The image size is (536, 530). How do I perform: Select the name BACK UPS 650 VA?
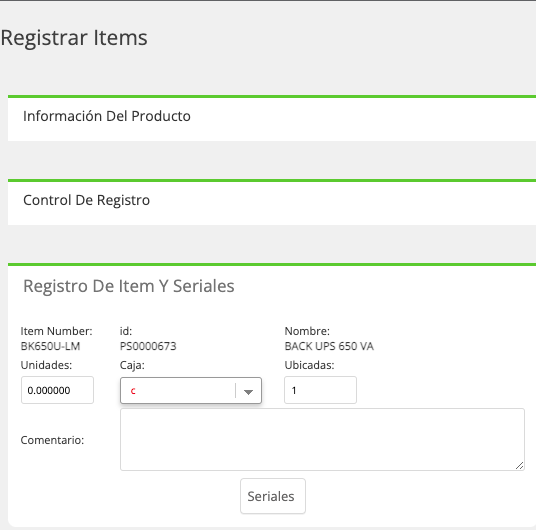click(329, 346)
